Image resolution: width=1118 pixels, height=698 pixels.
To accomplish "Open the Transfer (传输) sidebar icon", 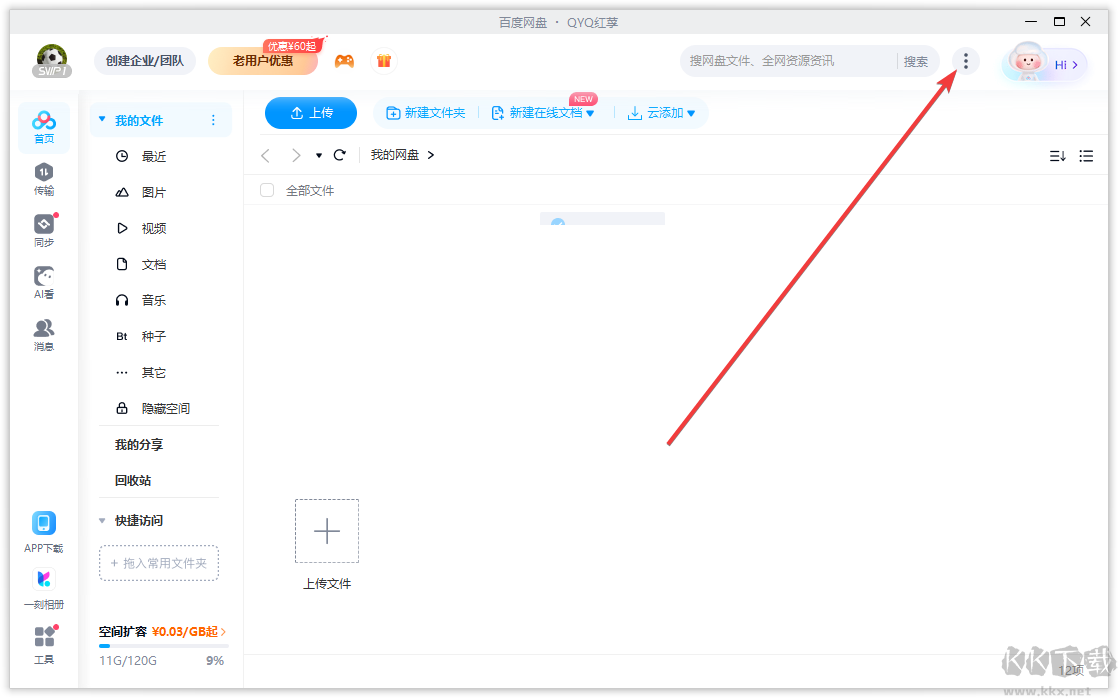I will 43,180.
